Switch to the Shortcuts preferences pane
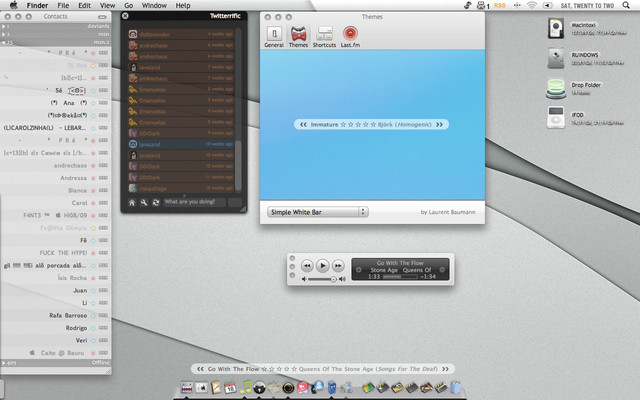The image size is (640, 400). (x=324, y=37)
